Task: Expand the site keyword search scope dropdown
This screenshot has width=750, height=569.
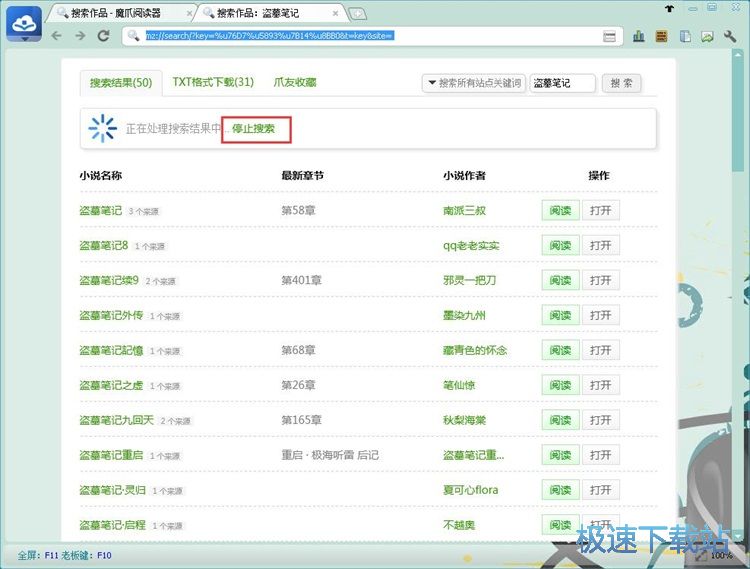Action: click(473, 83)
